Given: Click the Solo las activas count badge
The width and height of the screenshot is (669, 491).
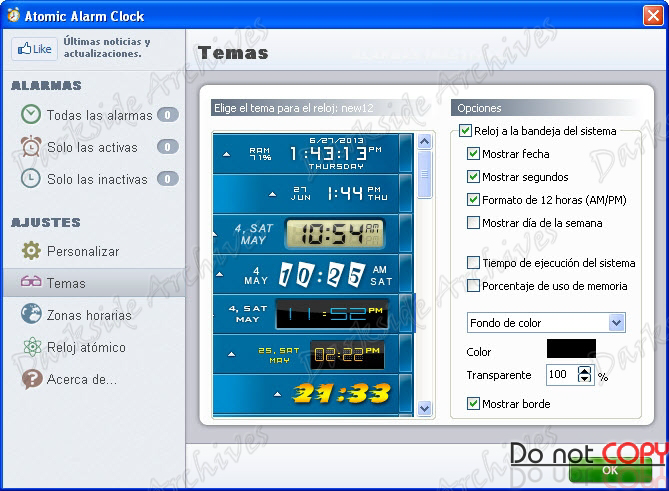Looking at the screenshot, I should [168, 147].
